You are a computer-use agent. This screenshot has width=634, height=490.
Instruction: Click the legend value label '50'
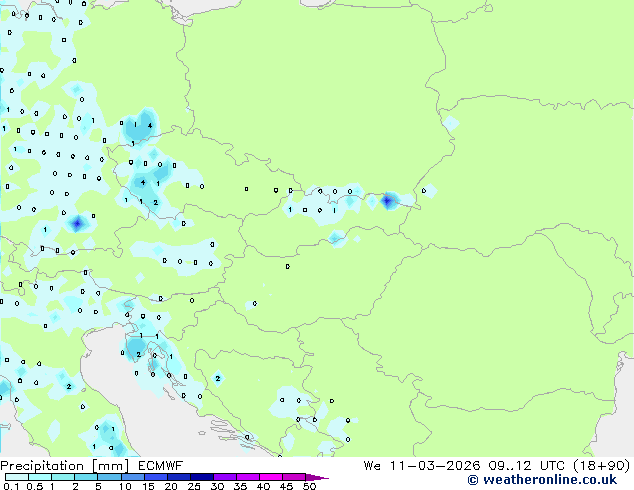(x=309, y=486)
